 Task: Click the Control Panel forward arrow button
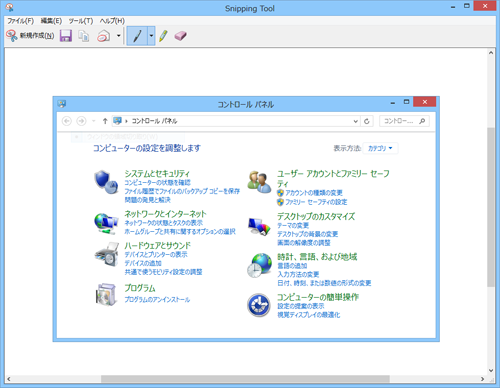click(x=81, y=121)
